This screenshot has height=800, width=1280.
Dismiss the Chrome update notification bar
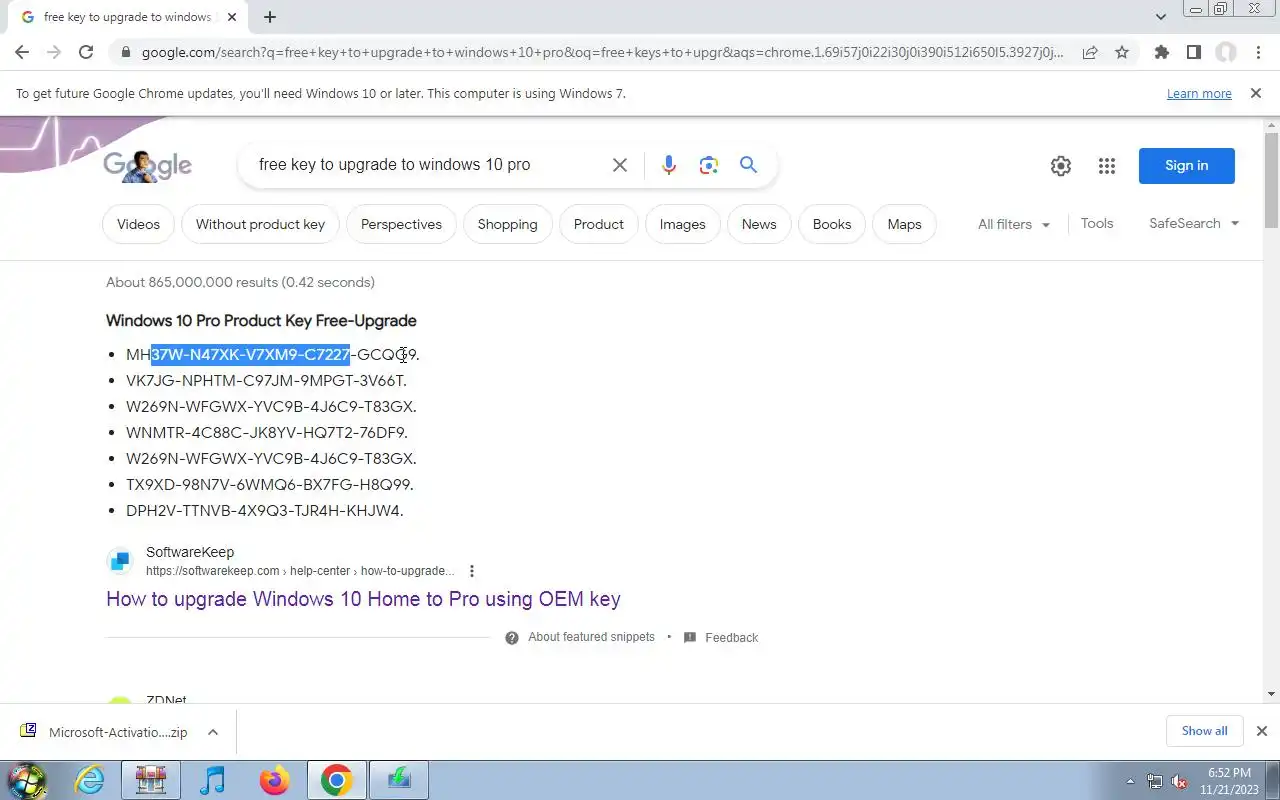point(1256,93)
